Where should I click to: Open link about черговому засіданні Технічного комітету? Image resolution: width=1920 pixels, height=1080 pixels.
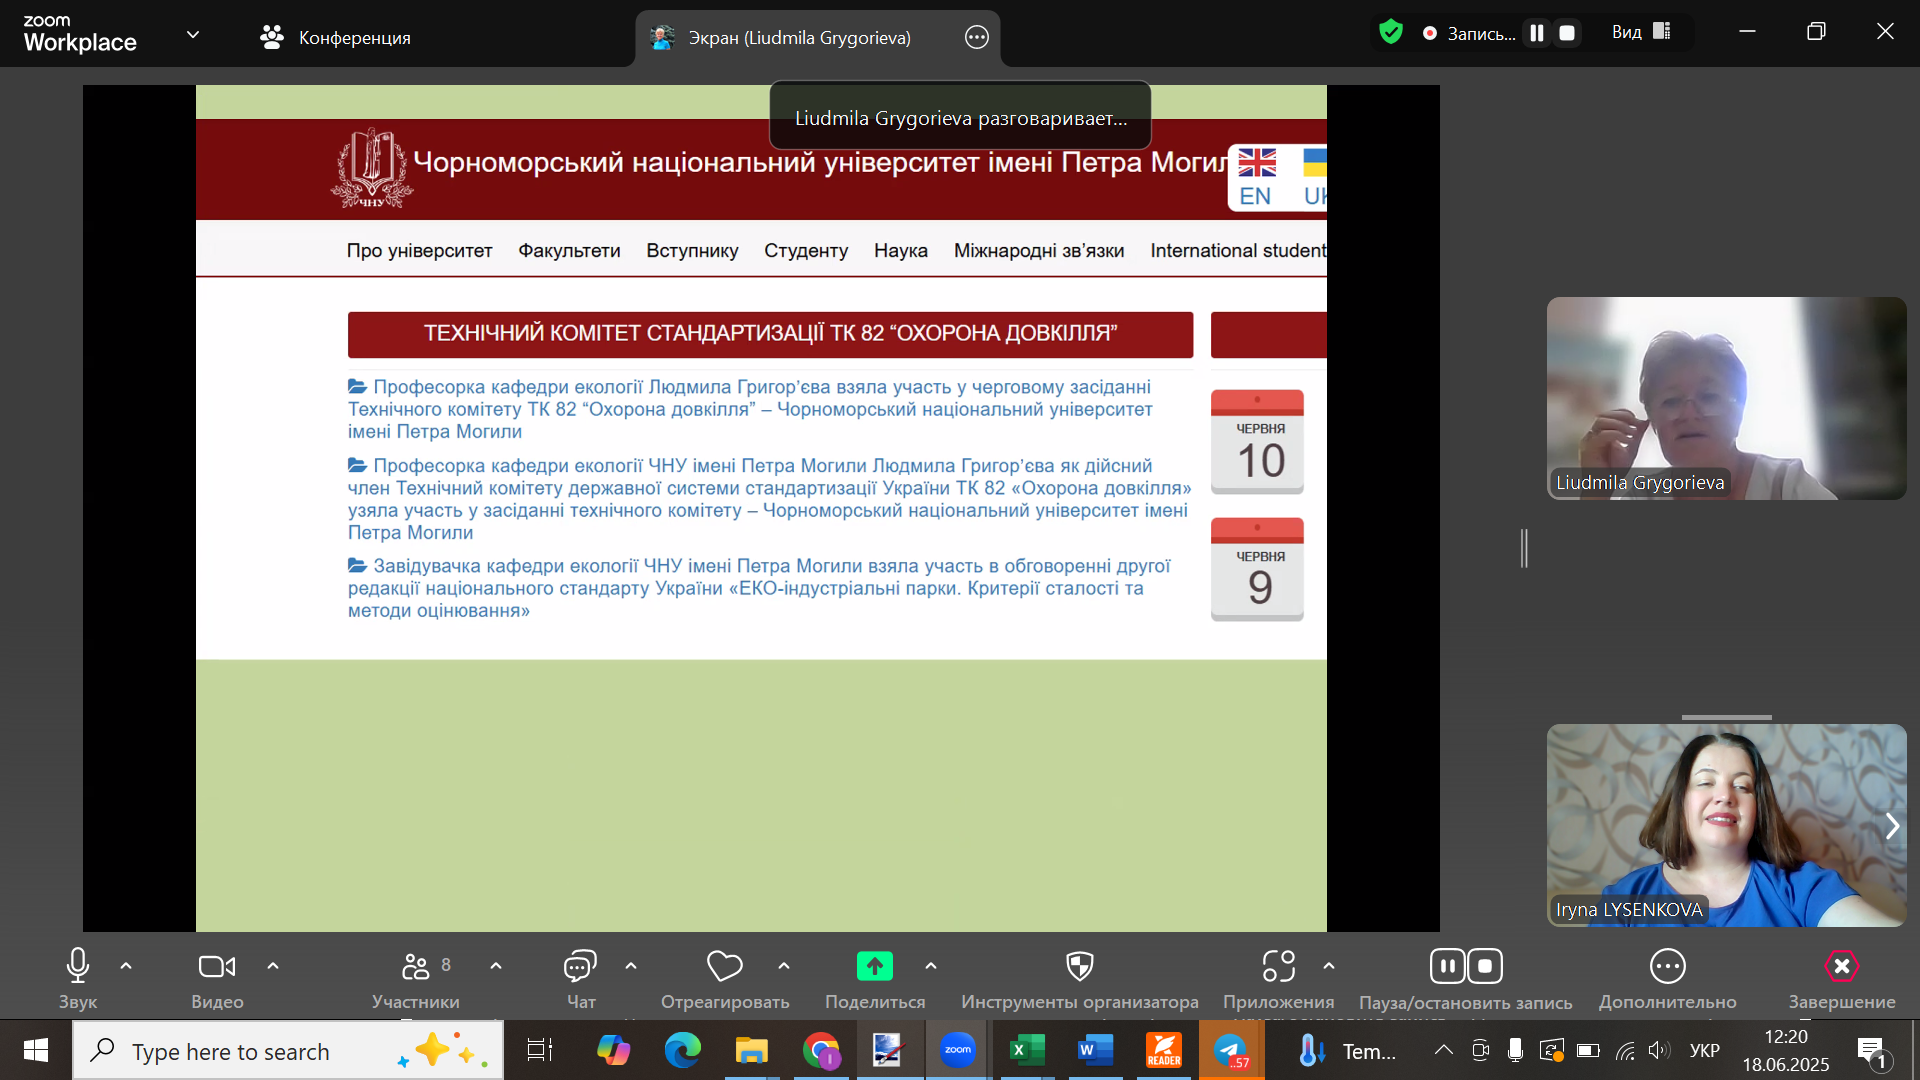point(750,409)
